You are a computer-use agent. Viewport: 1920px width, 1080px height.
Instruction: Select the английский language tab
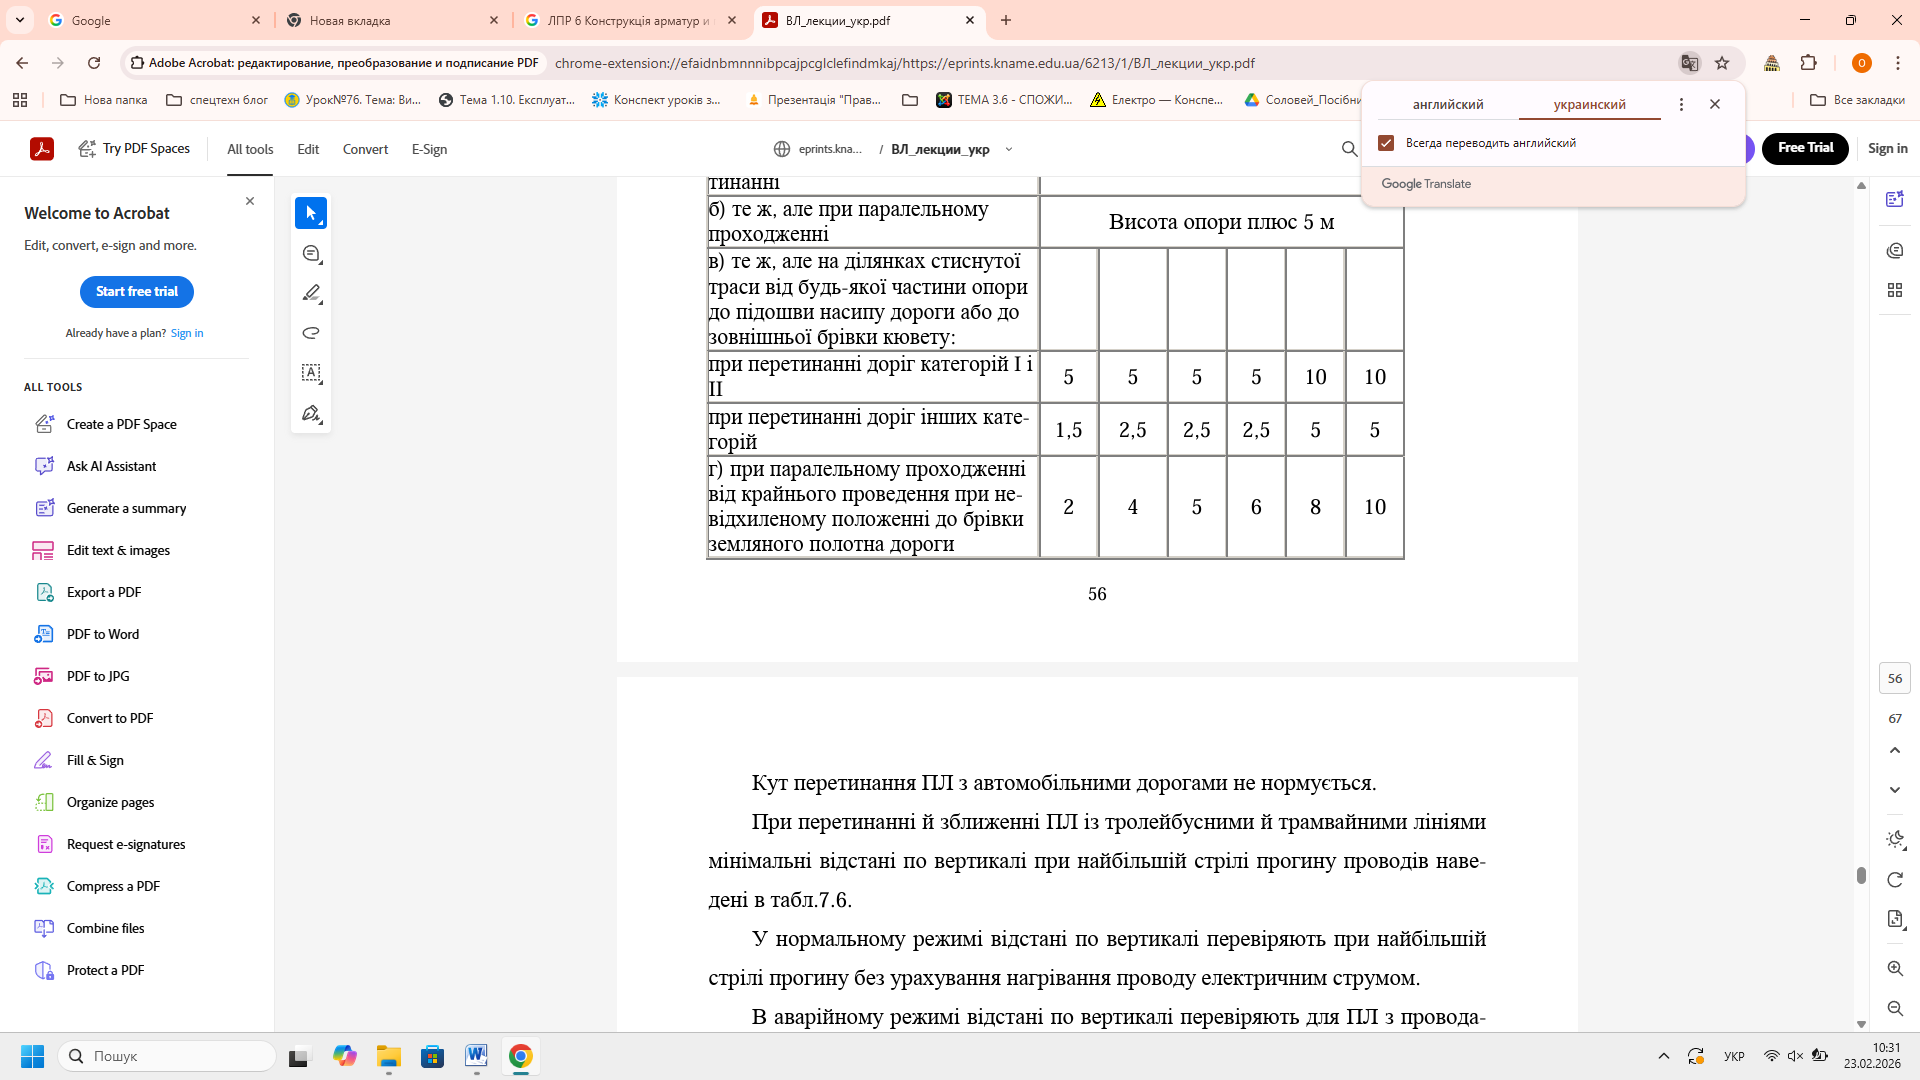[1447, 104]
